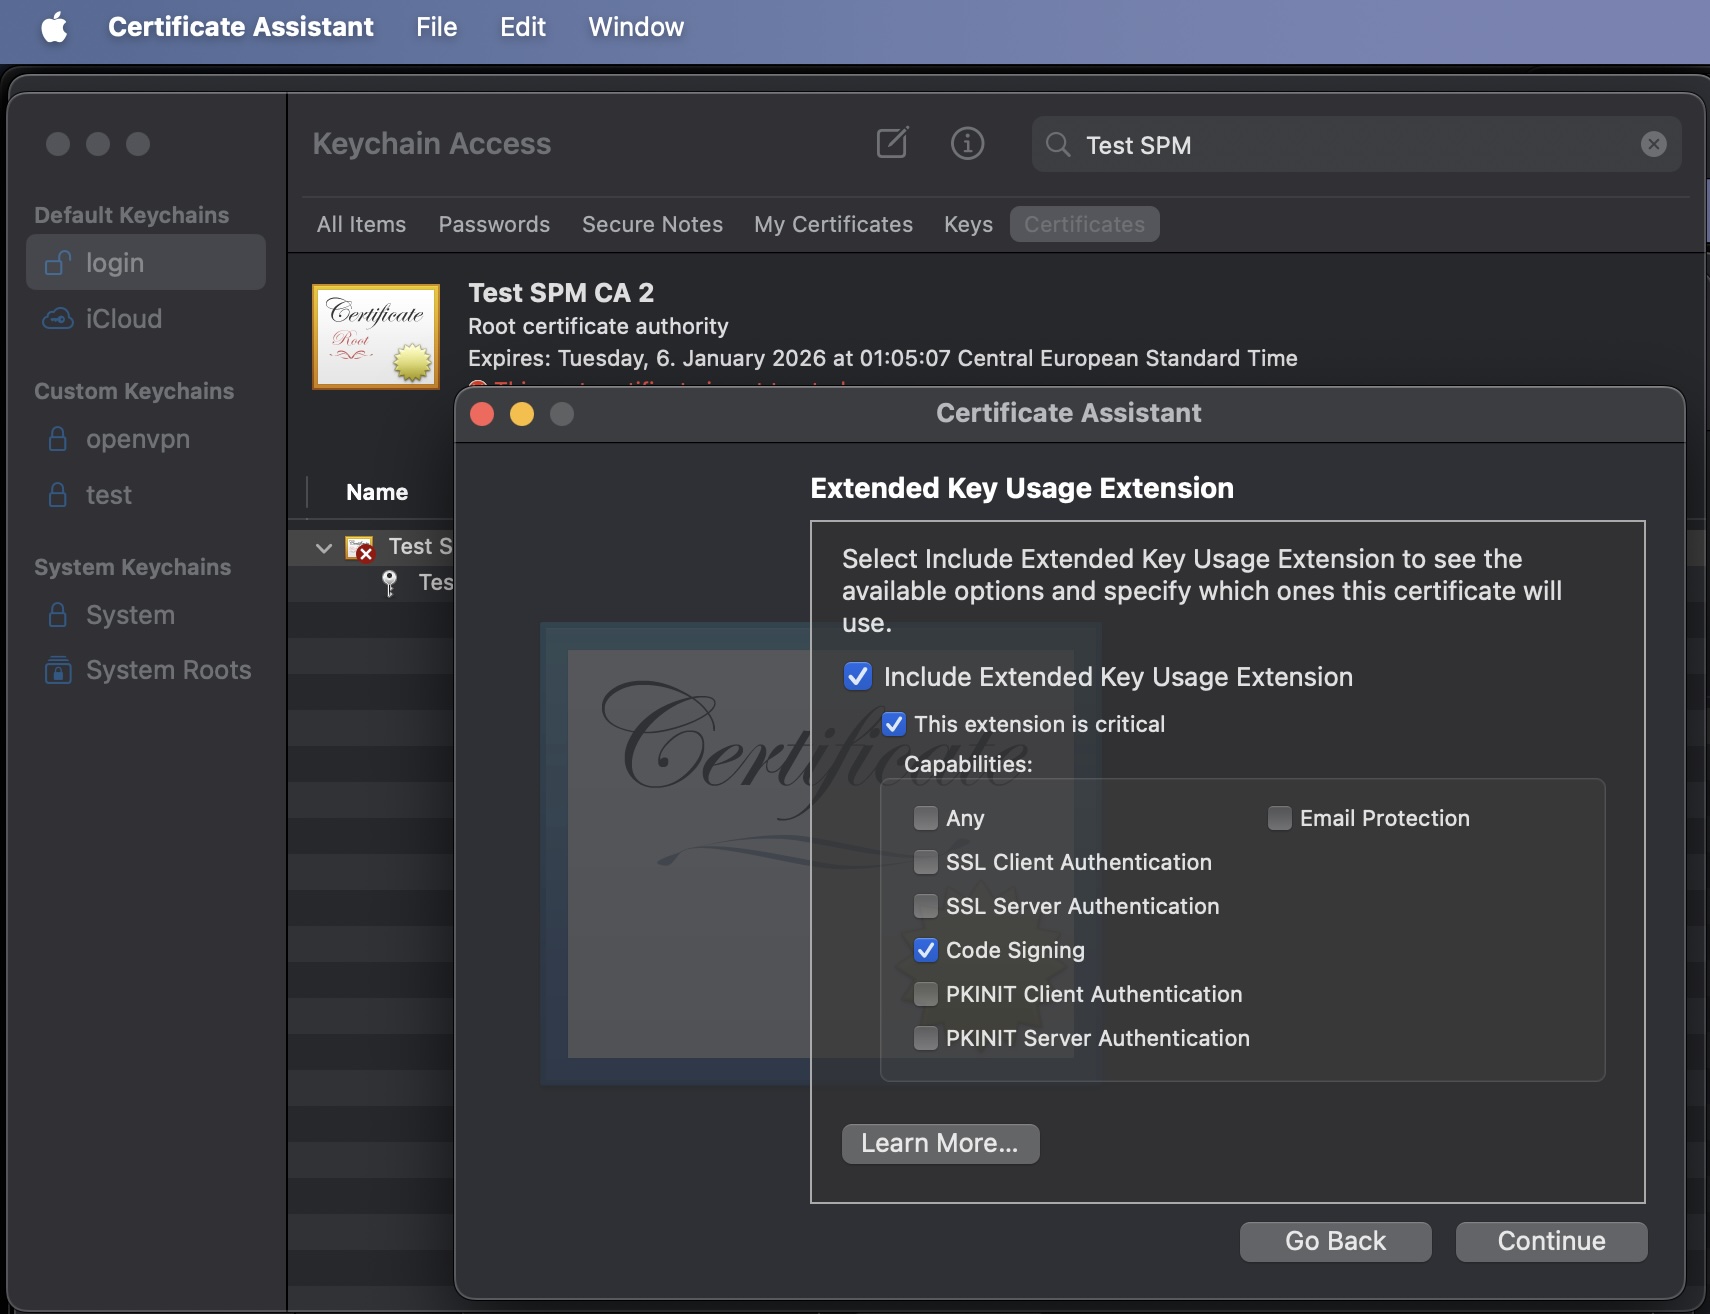
Task: Click the search magnifier icon in Keychain Access
Action: coord(1058,145)
